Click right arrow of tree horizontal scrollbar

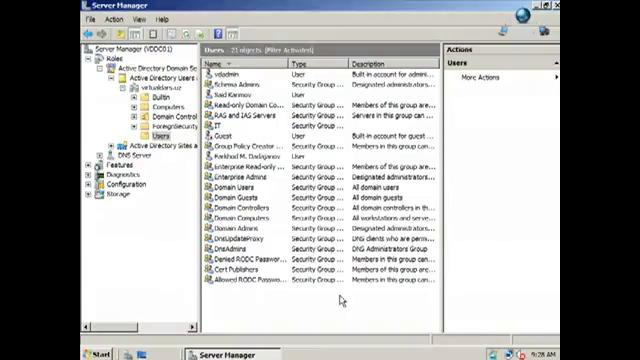[x=193, y=327]
